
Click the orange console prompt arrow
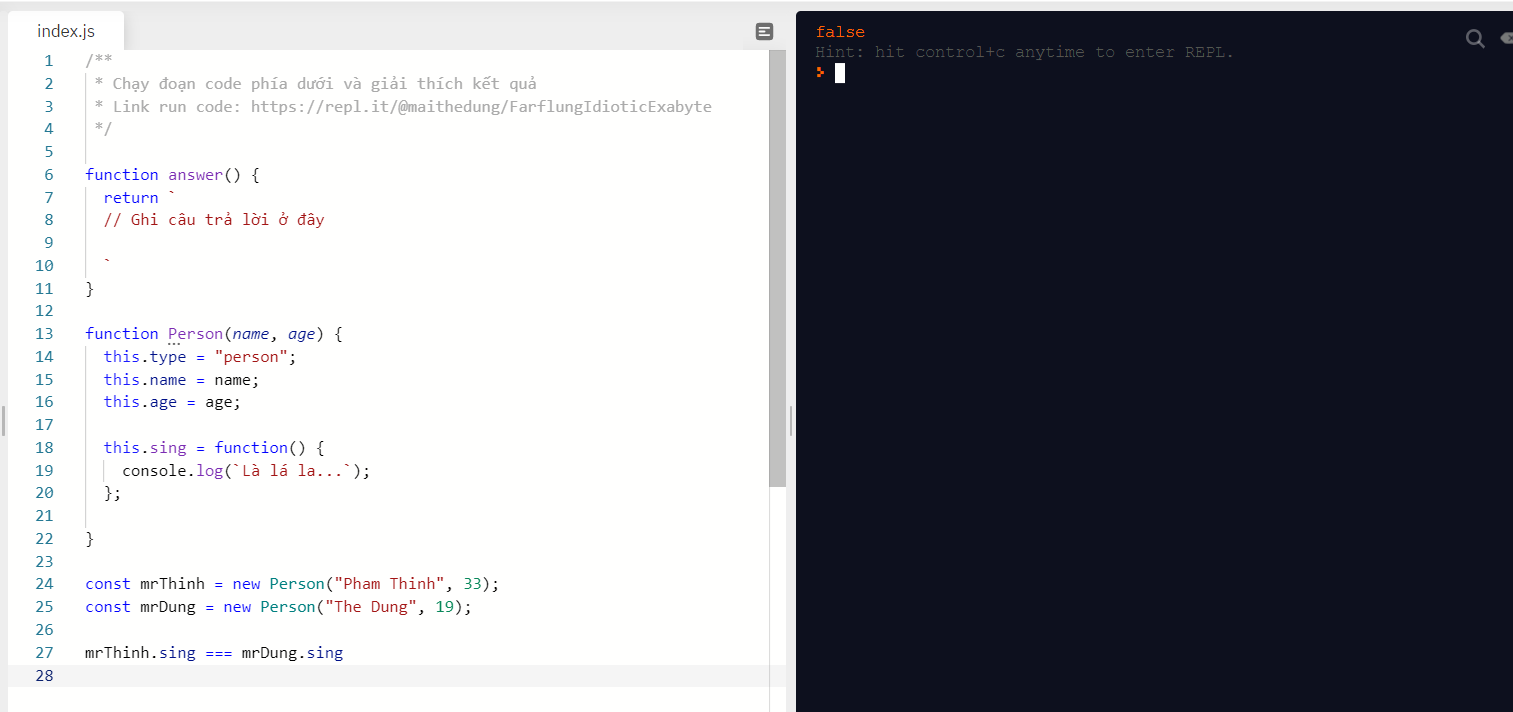coord(821,73)
